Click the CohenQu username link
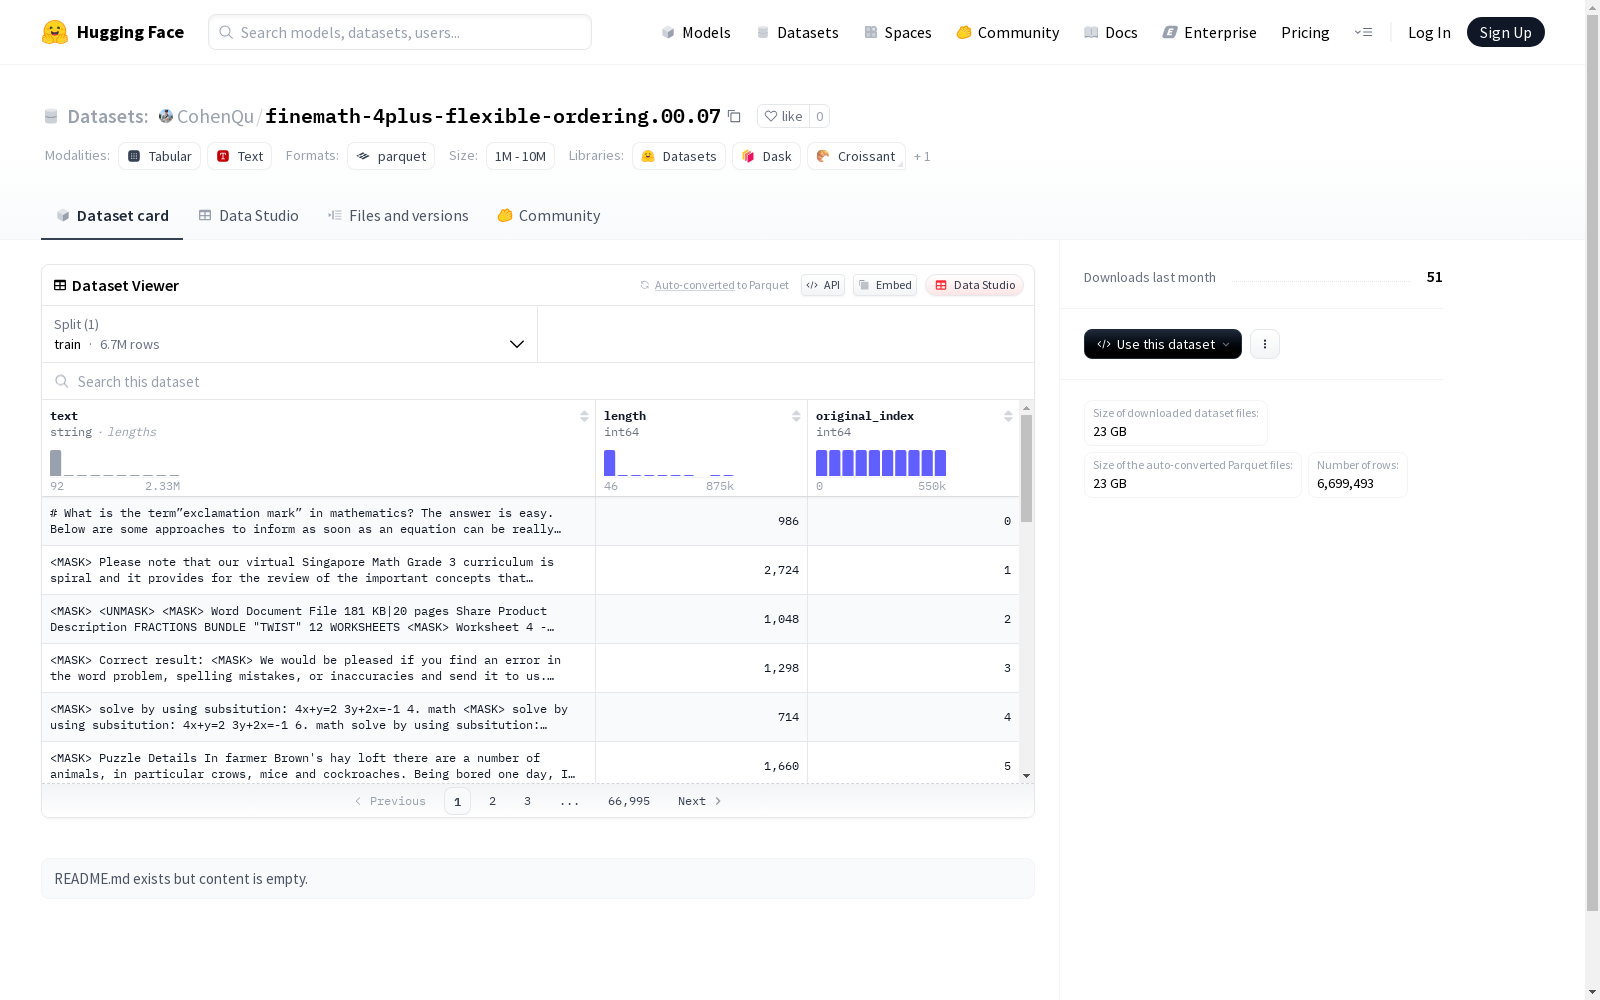1600x1000 pixels. (215, 116)
